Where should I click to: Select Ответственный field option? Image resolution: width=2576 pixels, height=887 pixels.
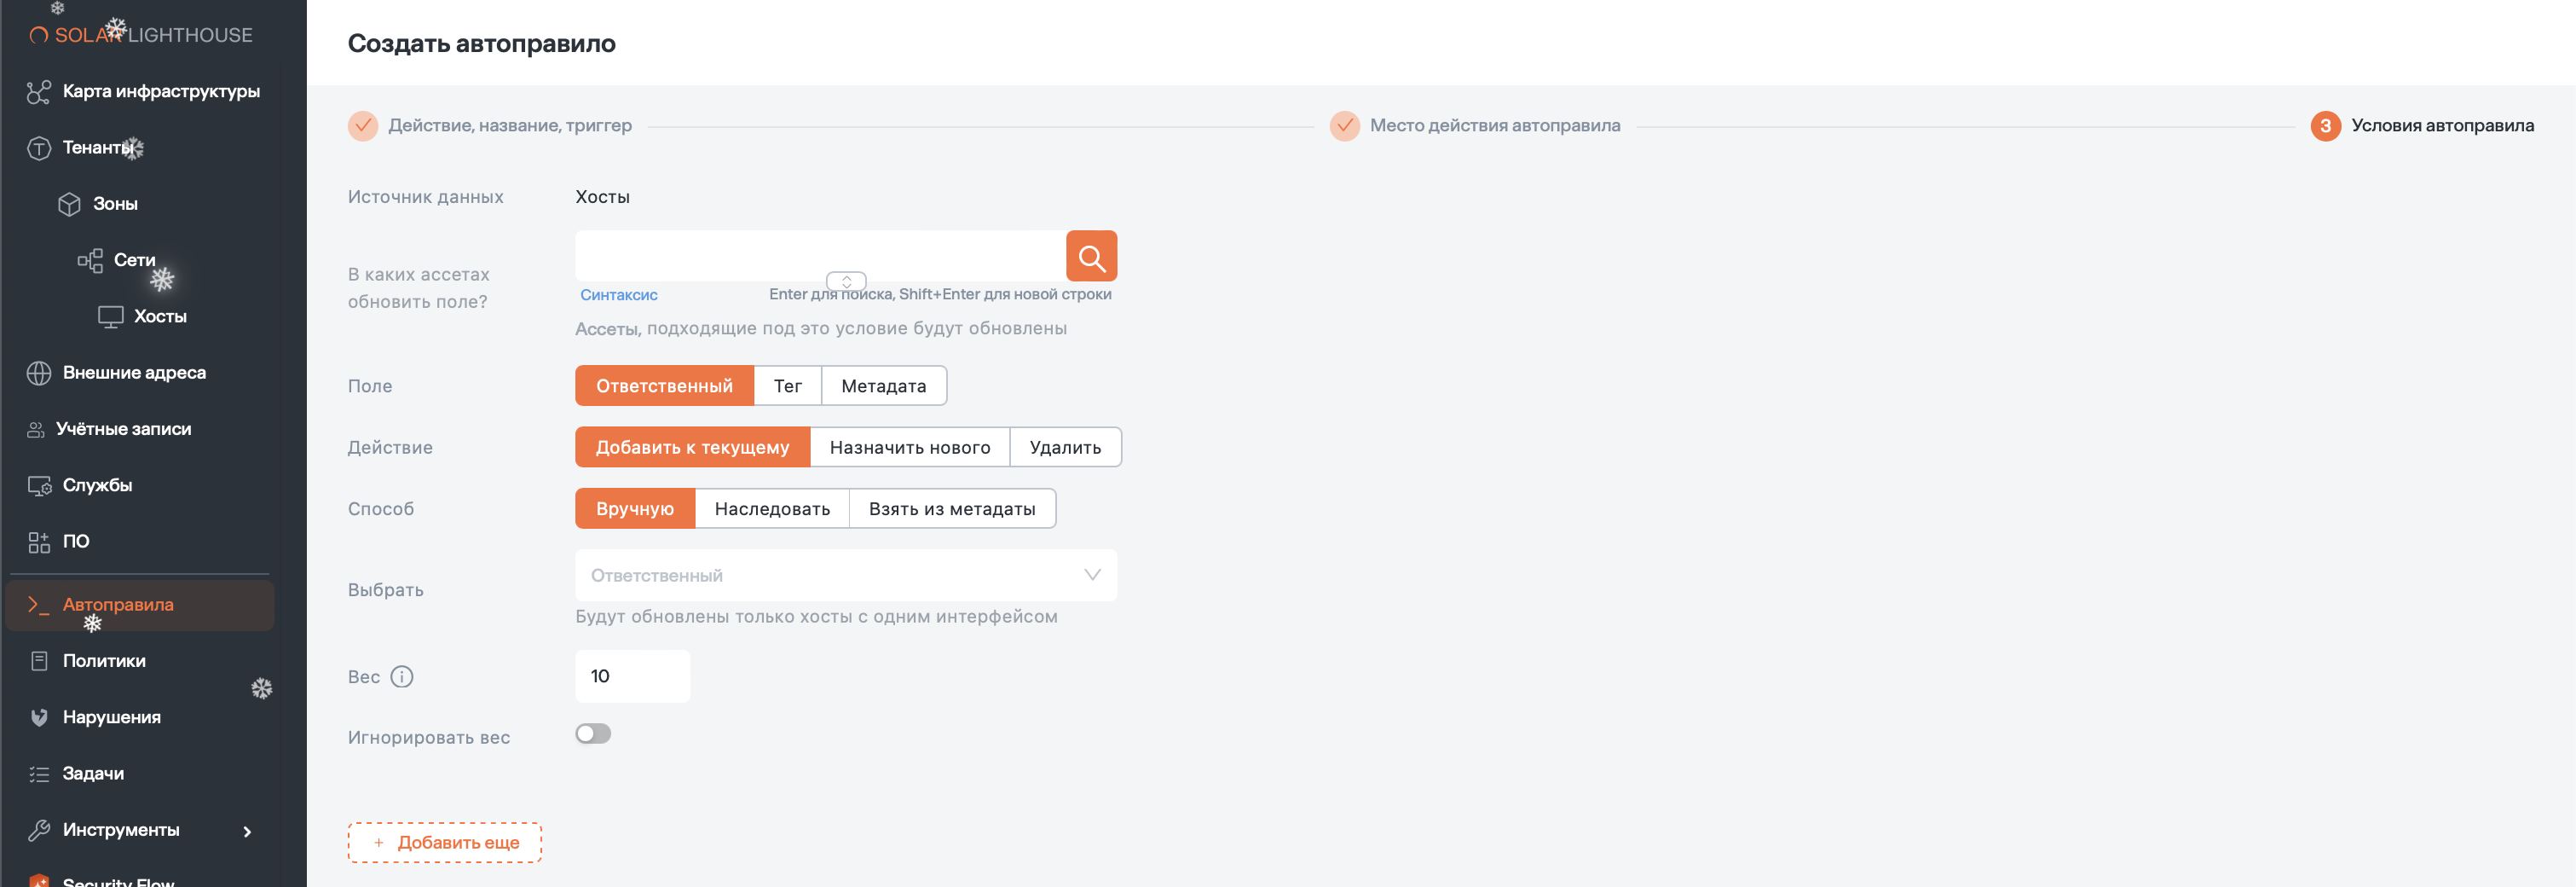point(664,386)
